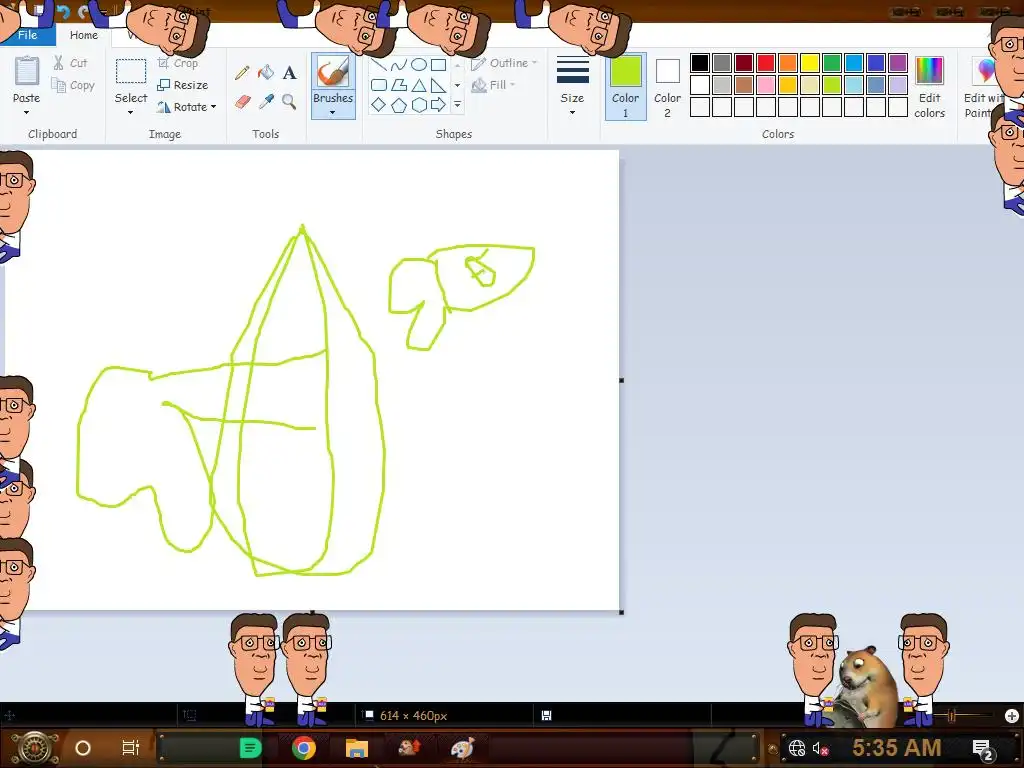Open File Explorer from the taskbar

pyautogui.click(x=357, y=748)
